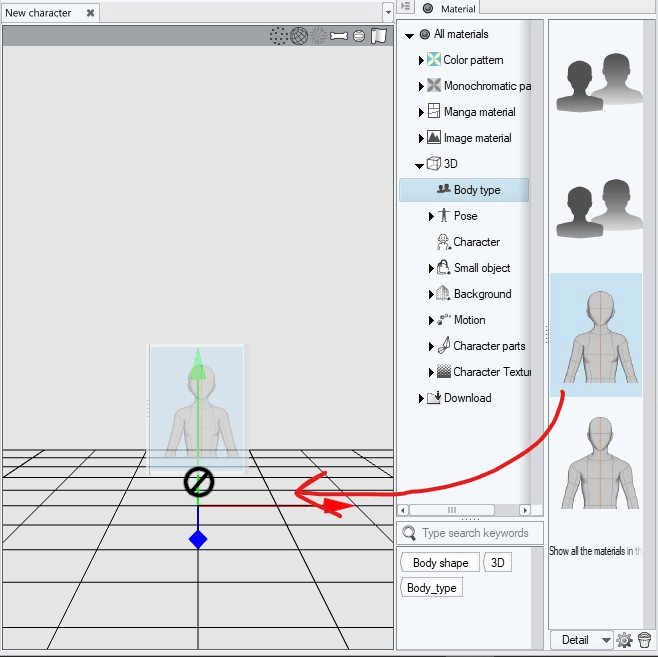This screenshot has height=657, width=658.
Task: Focus the Type search keywords field
Action: coord(470,533)
